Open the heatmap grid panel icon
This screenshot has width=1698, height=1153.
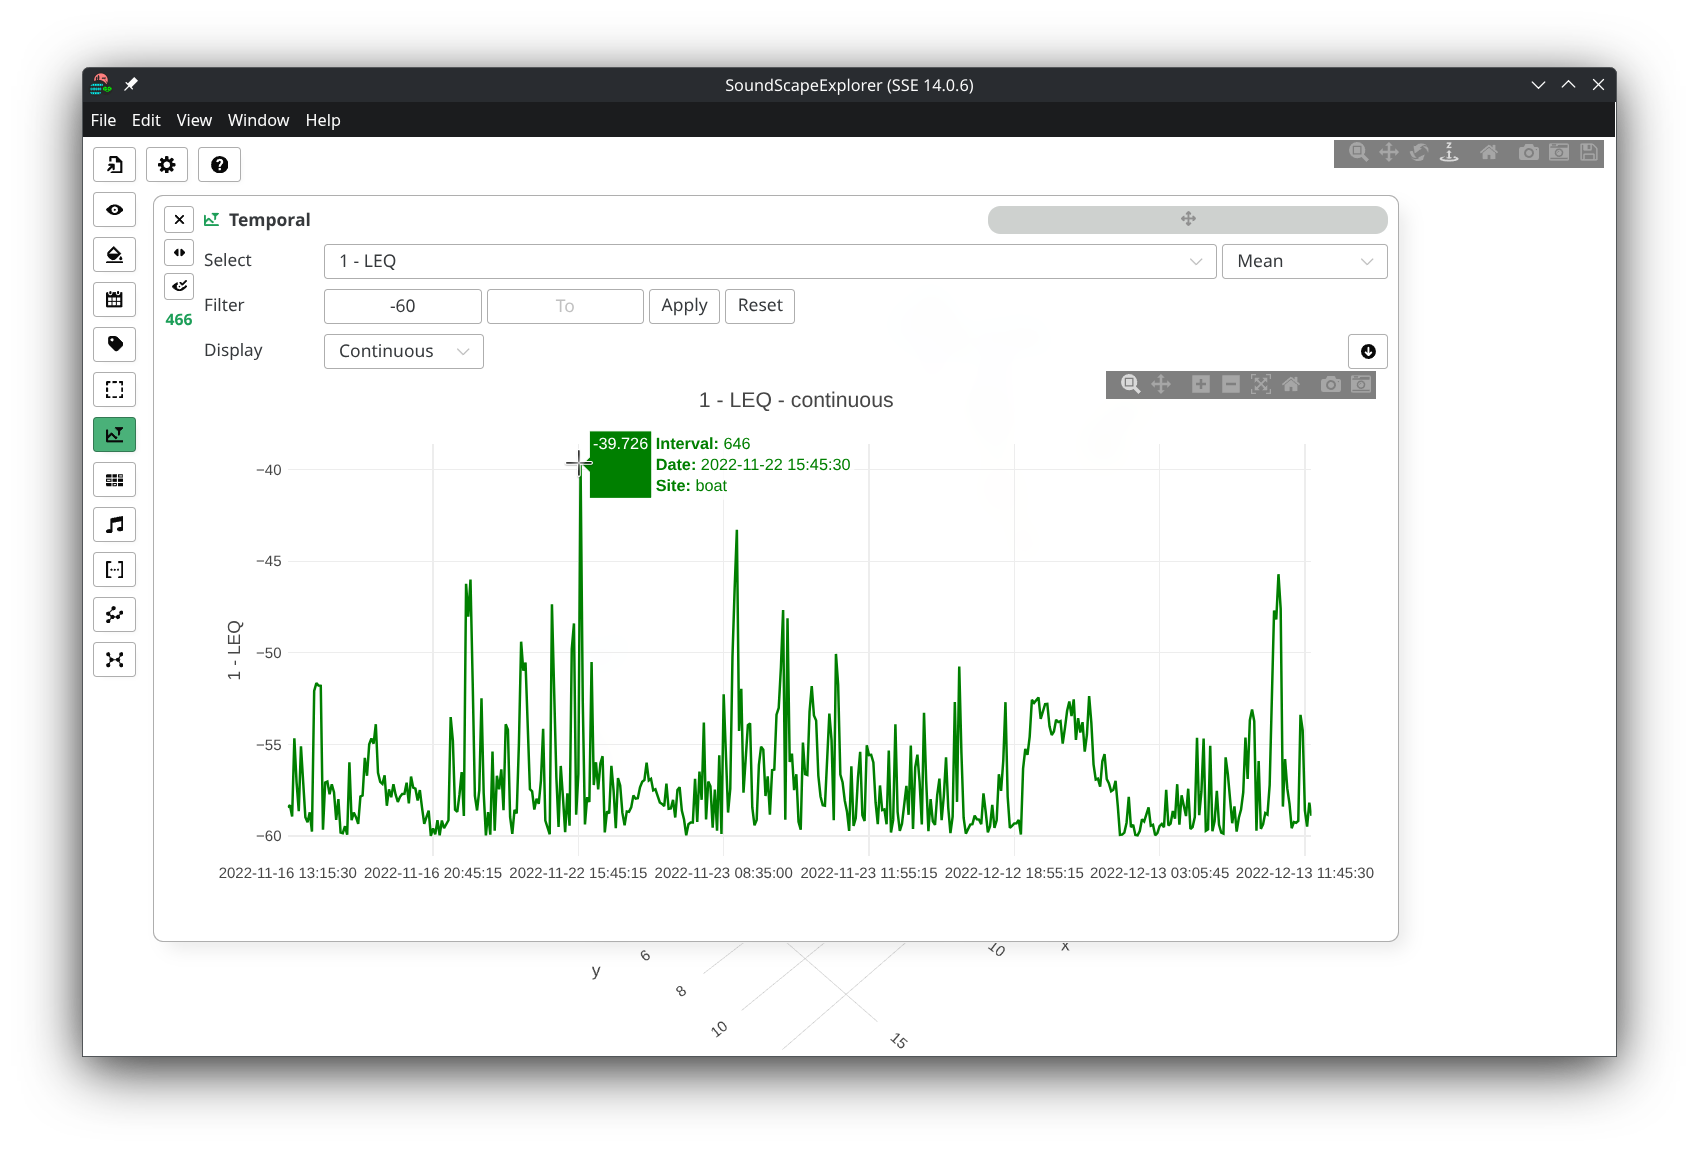tap(115, 480)
